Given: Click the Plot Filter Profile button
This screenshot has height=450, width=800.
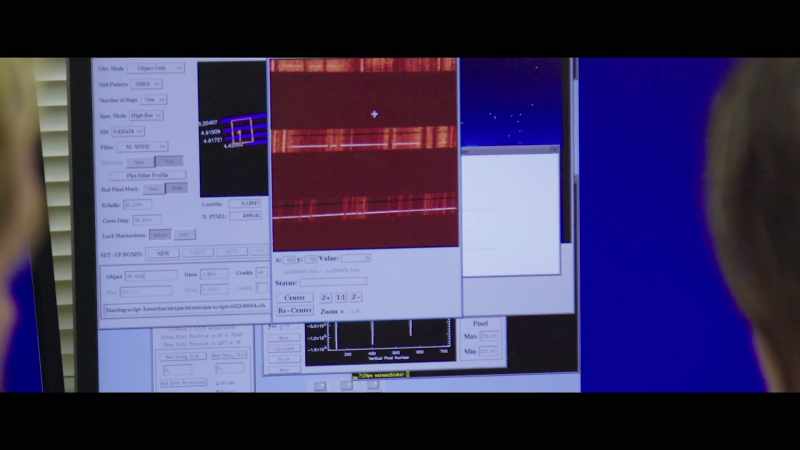Looking at the screenshot, I should click(x=147, y=175).
